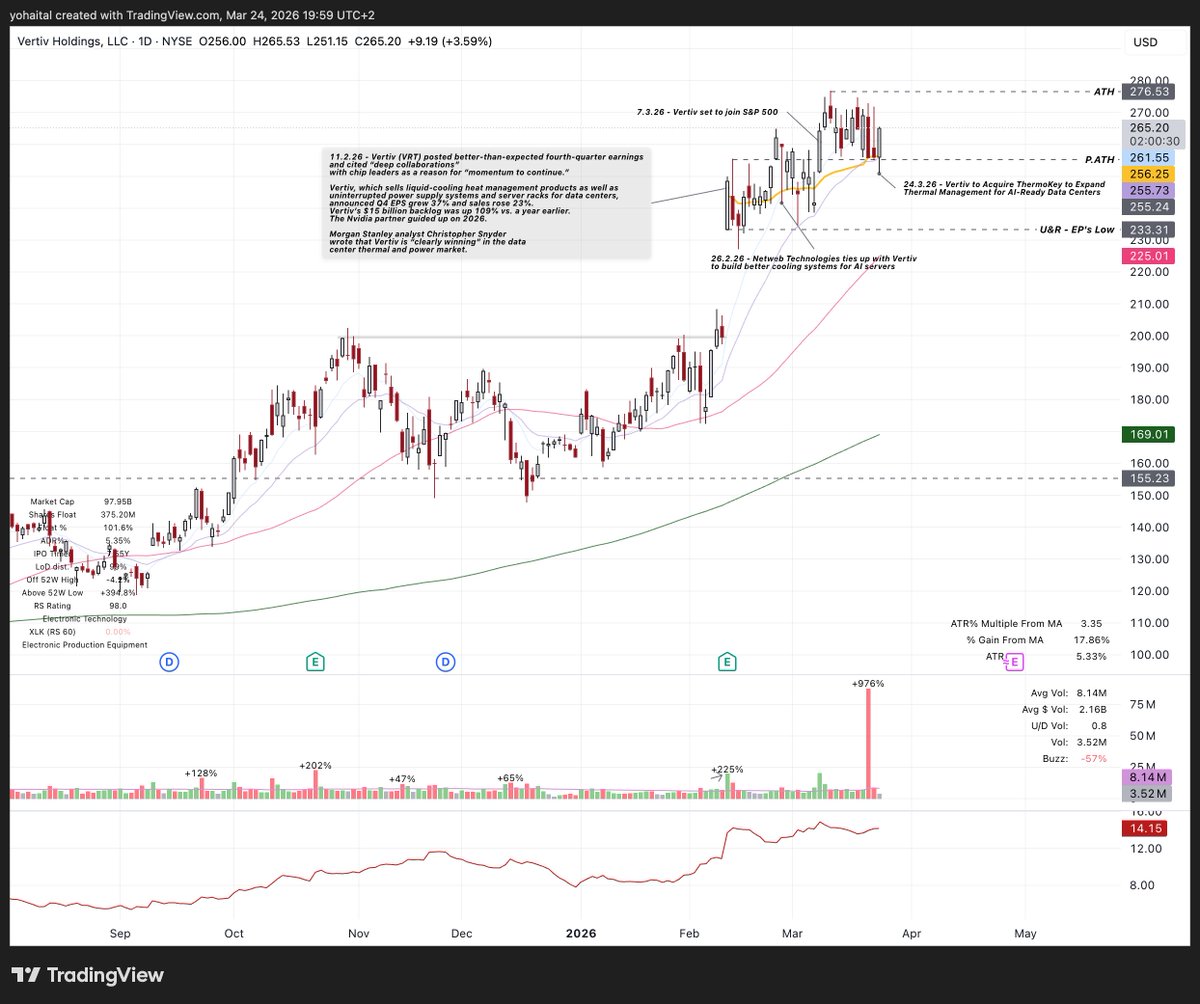
Task: Click the 265.20 current price label
Action: 1148,127
